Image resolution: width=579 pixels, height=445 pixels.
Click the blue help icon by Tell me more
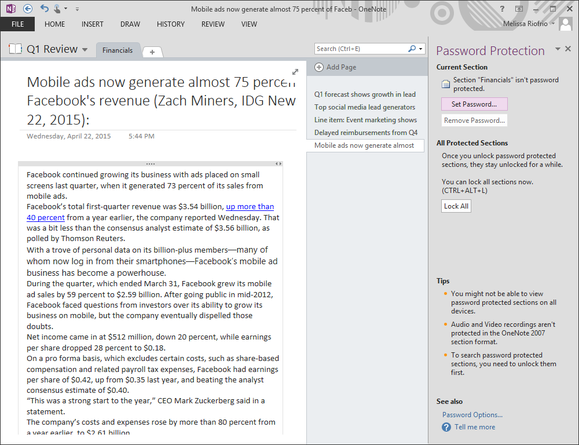click(x=446, y=427)
